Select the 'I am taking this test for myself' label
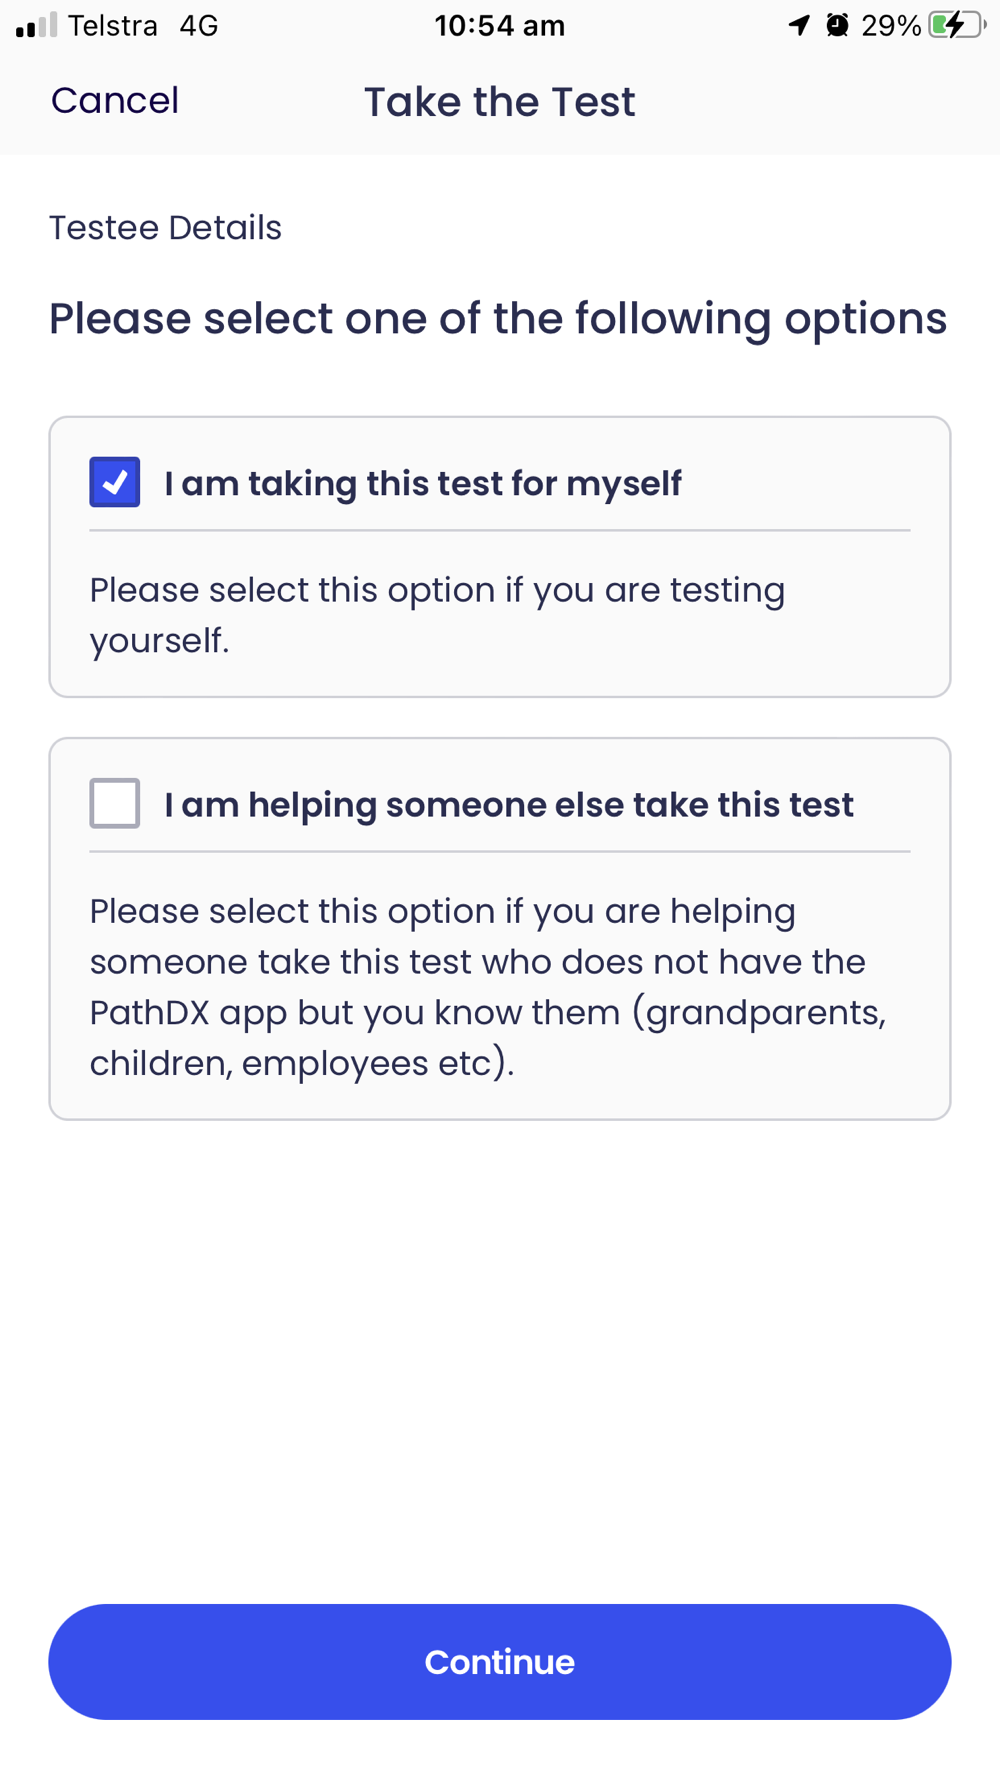Viewport: 1000px width, 1778px height. click(x=423, y=484)
